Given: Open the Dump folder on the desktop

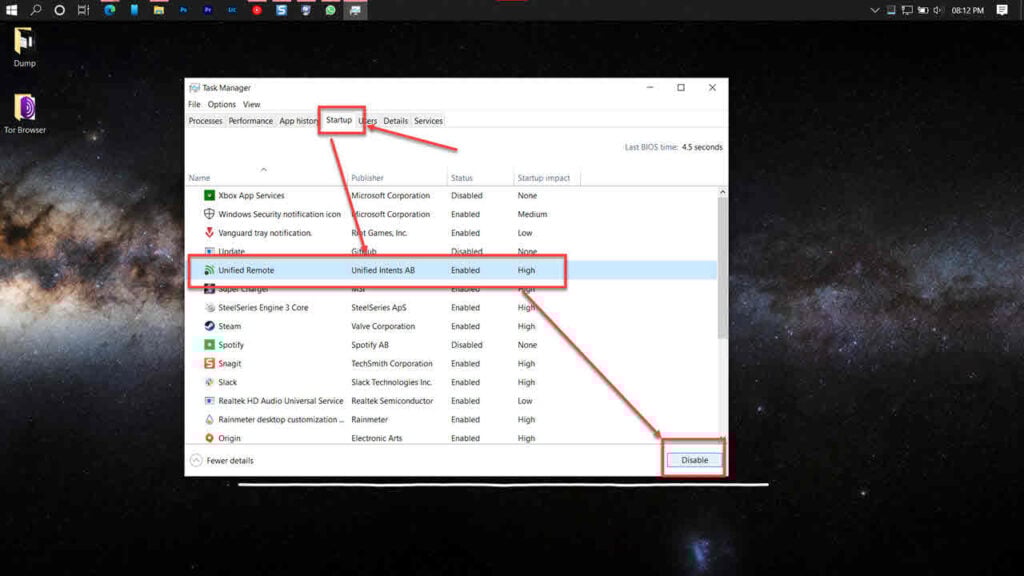Looking at the screenshot, I should point(24,47).
